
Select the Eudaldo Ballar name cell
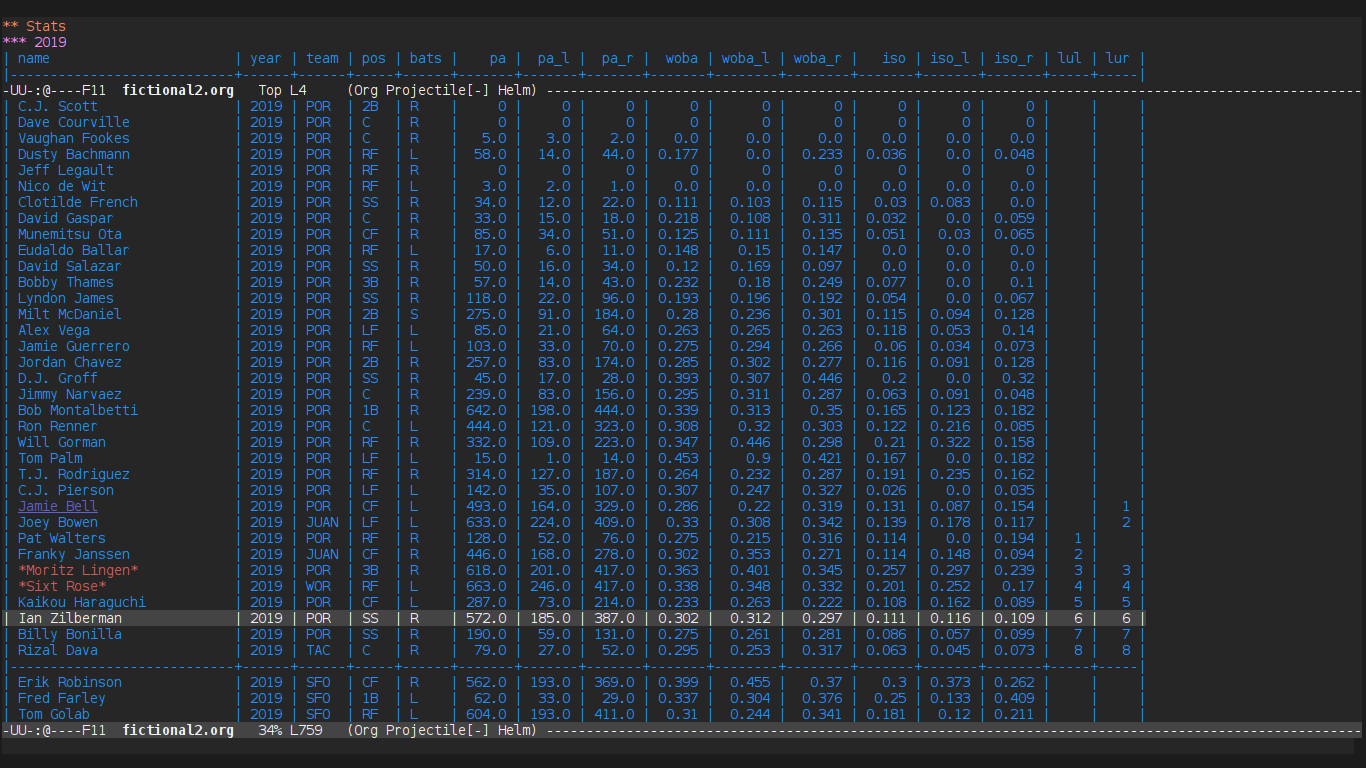[x=74, y=250]
